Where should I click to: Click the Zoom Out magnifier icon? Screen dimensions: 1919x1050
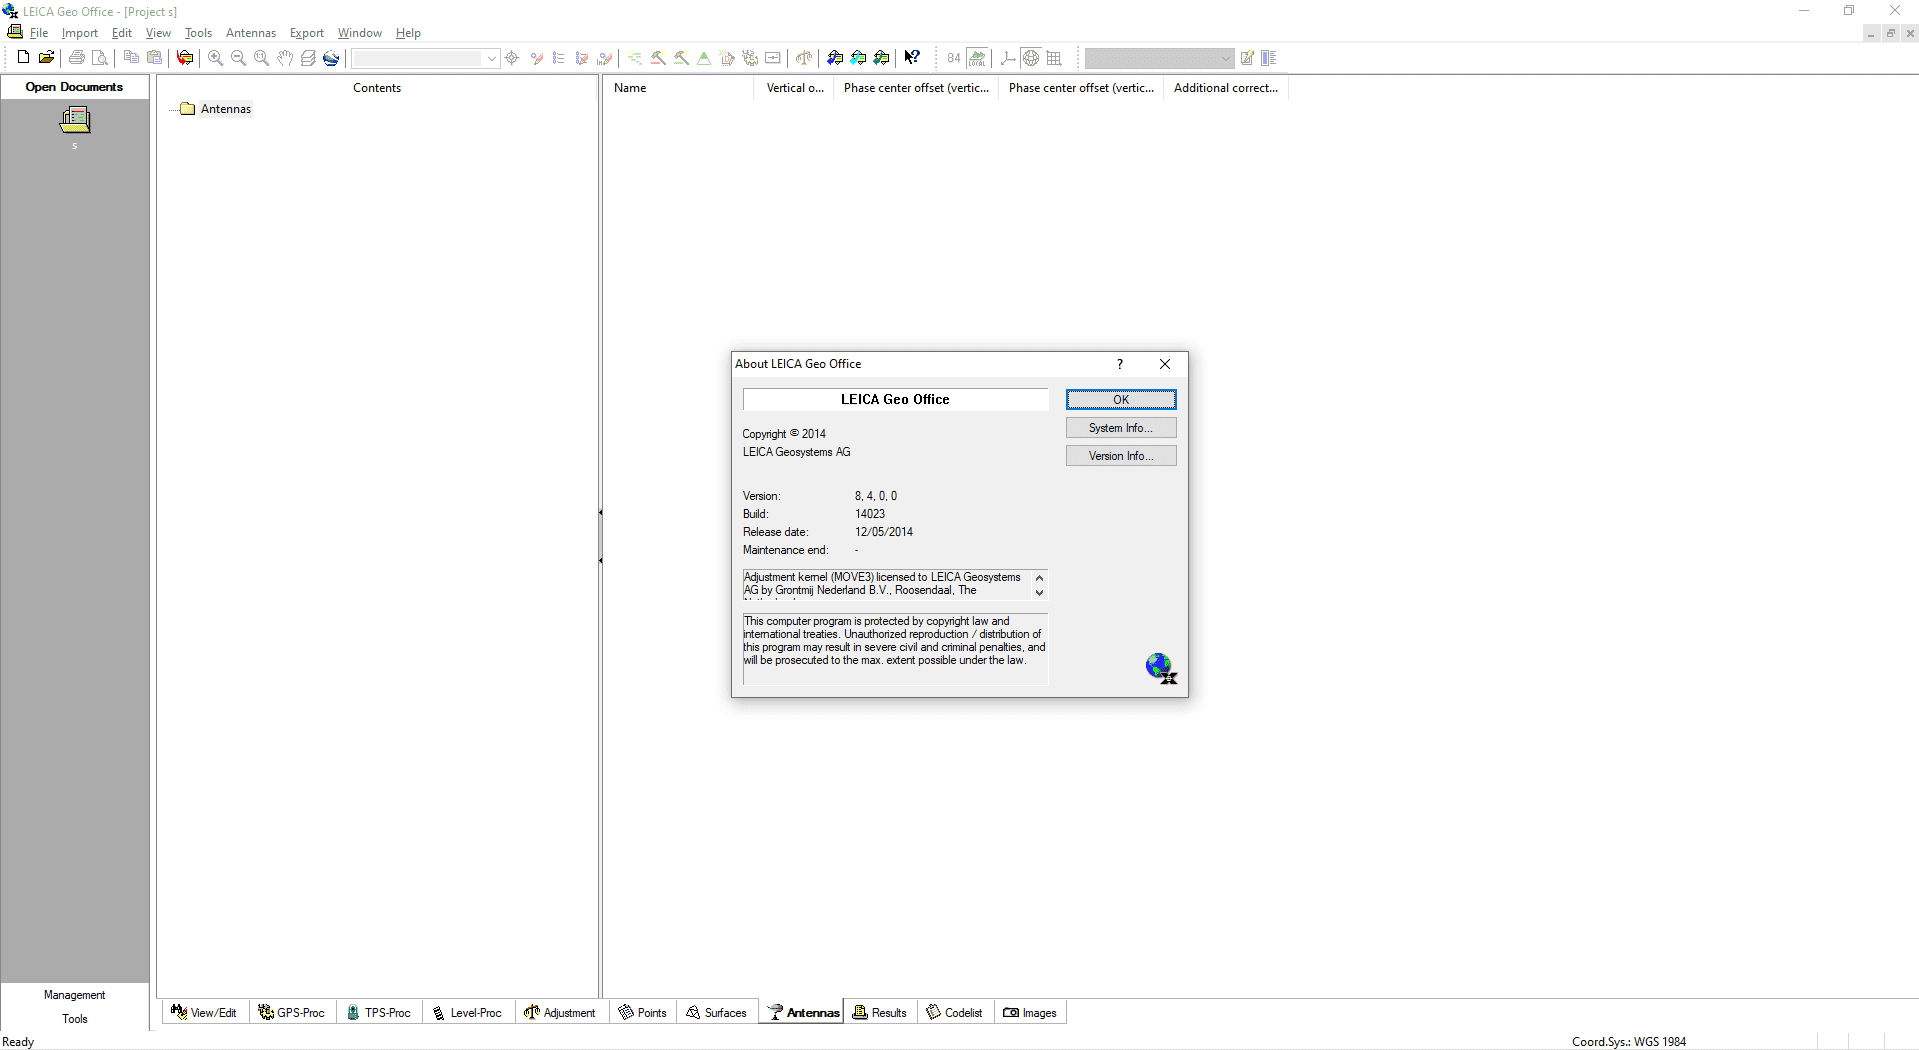pos(238,58)
